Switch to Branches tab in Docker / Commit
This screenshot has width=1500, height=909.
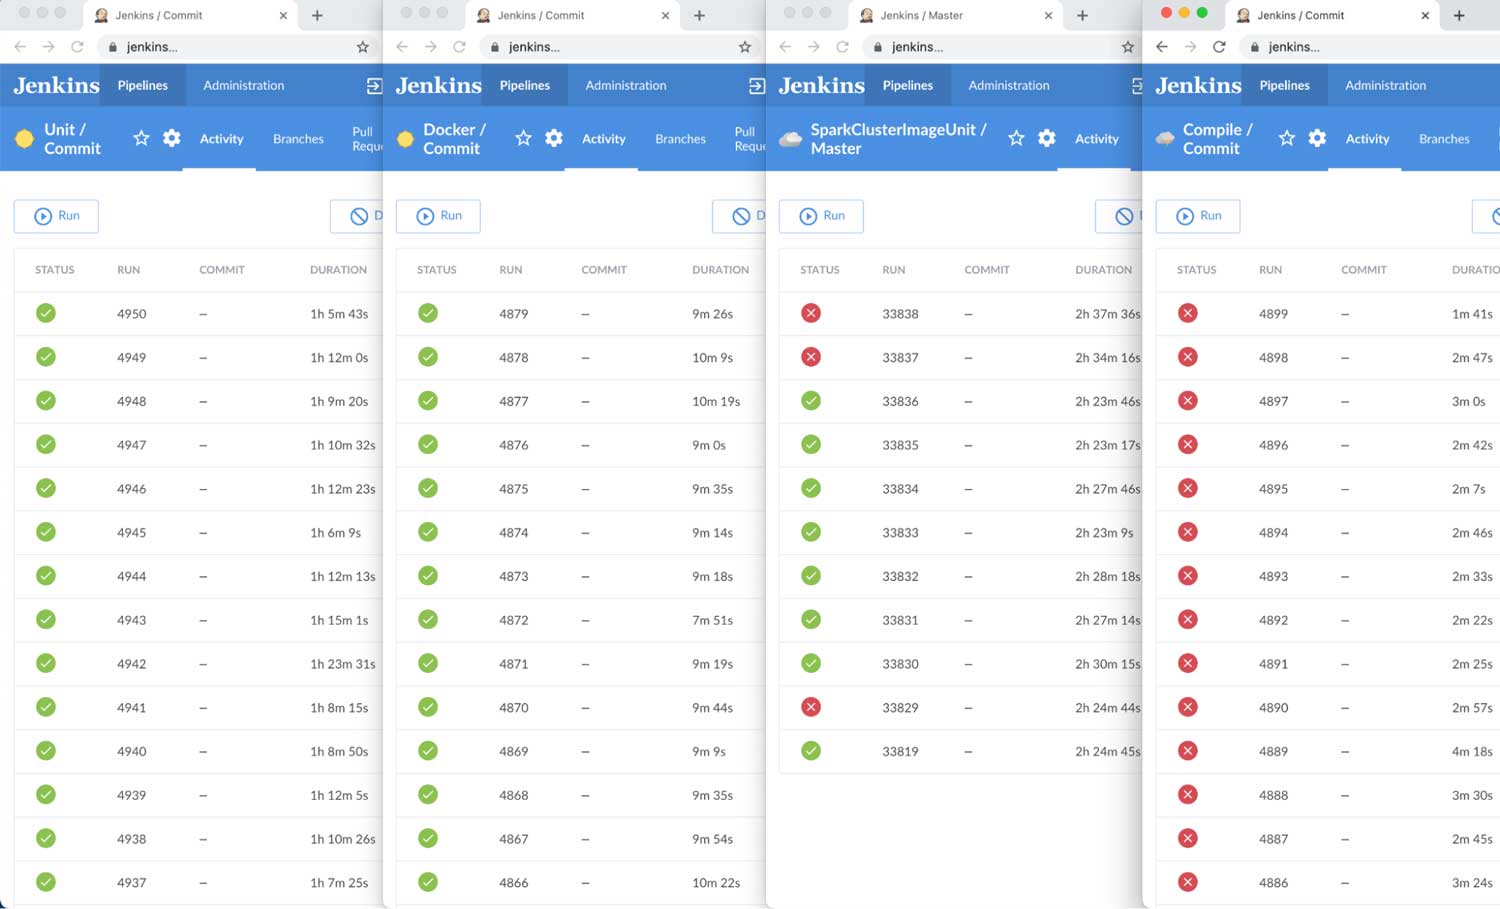tap(680, 139)
